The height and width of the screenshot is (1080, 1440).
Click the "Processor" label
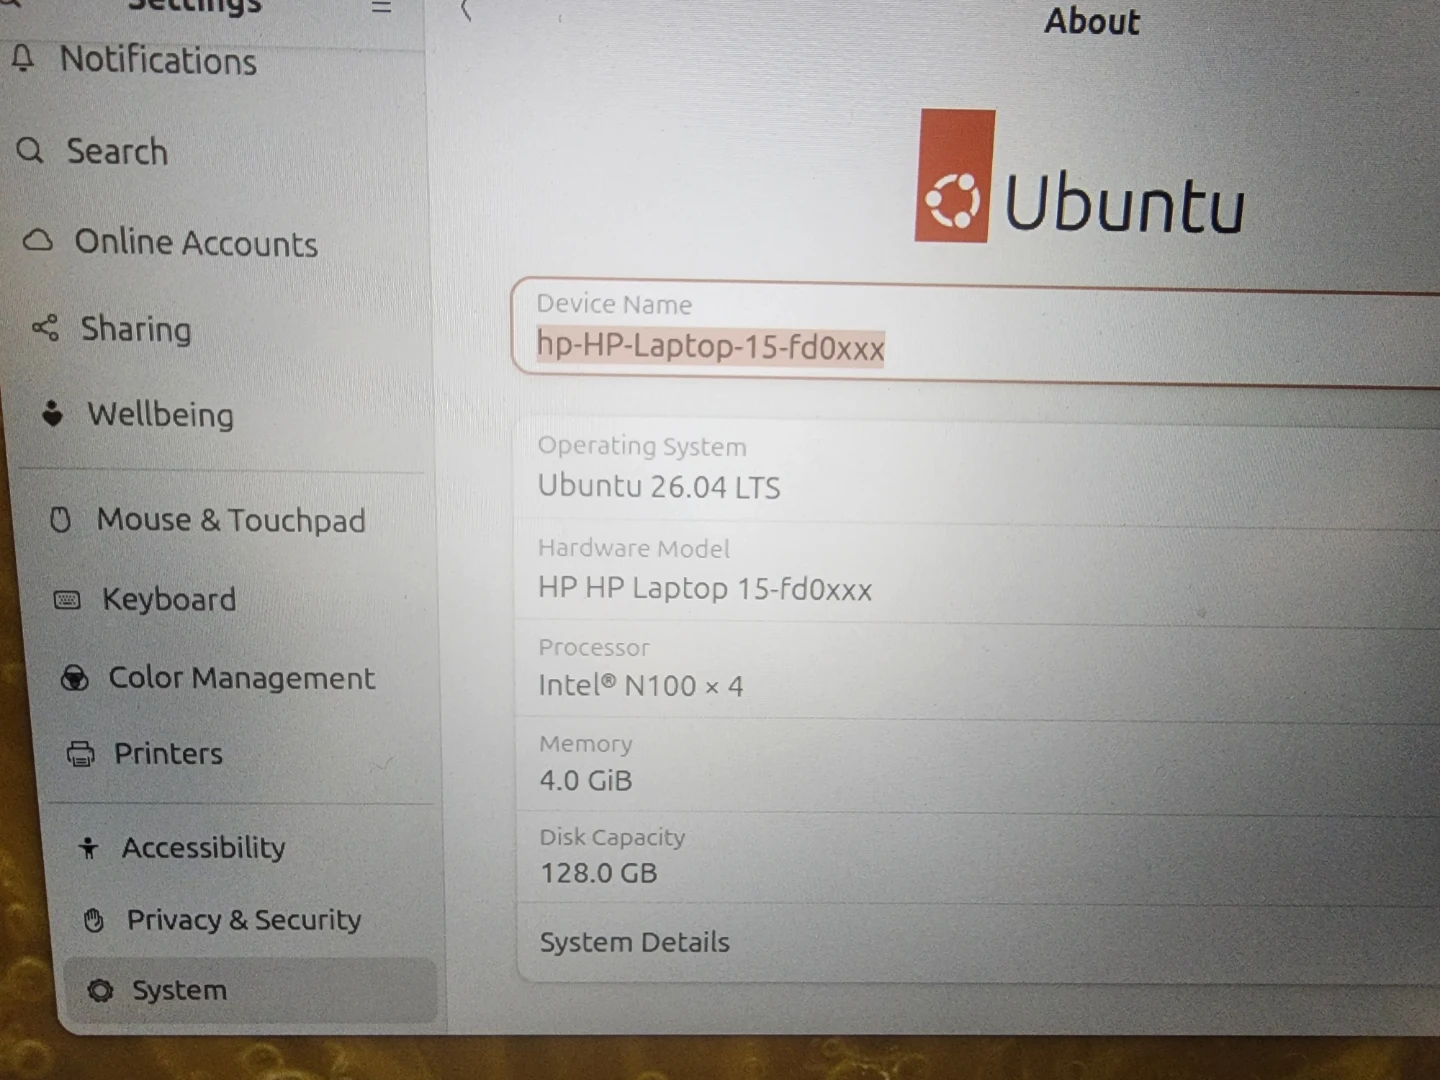[x=594, y=648]
